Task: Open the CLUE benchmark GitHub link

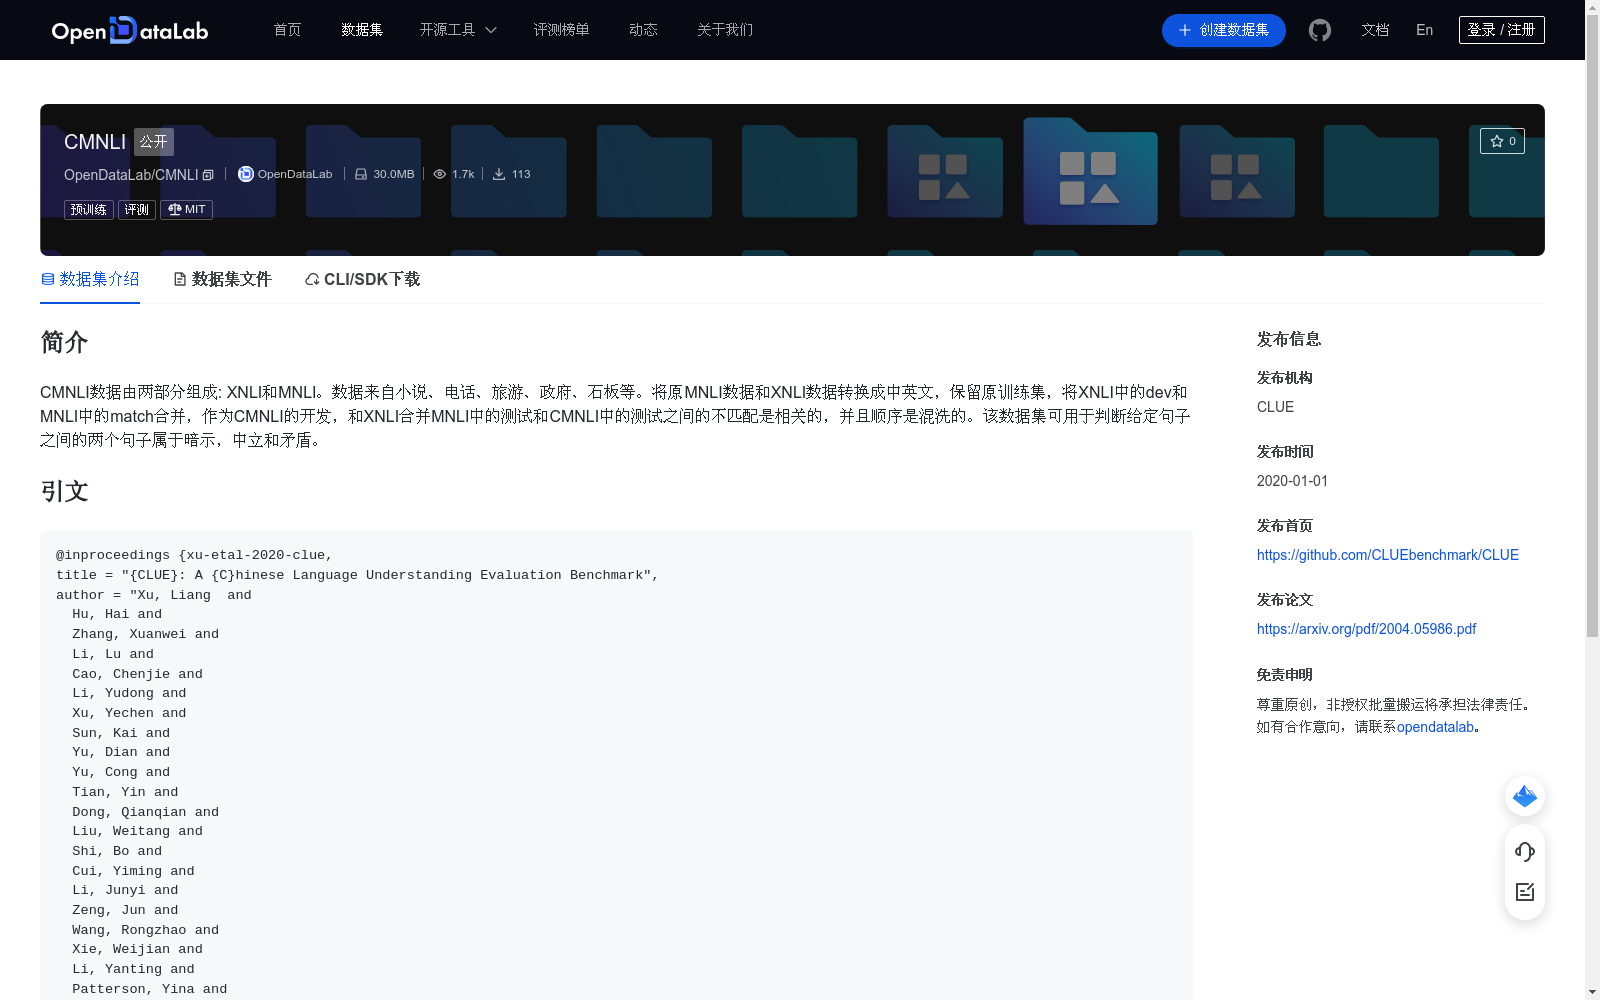Action: pos(1387,554)
